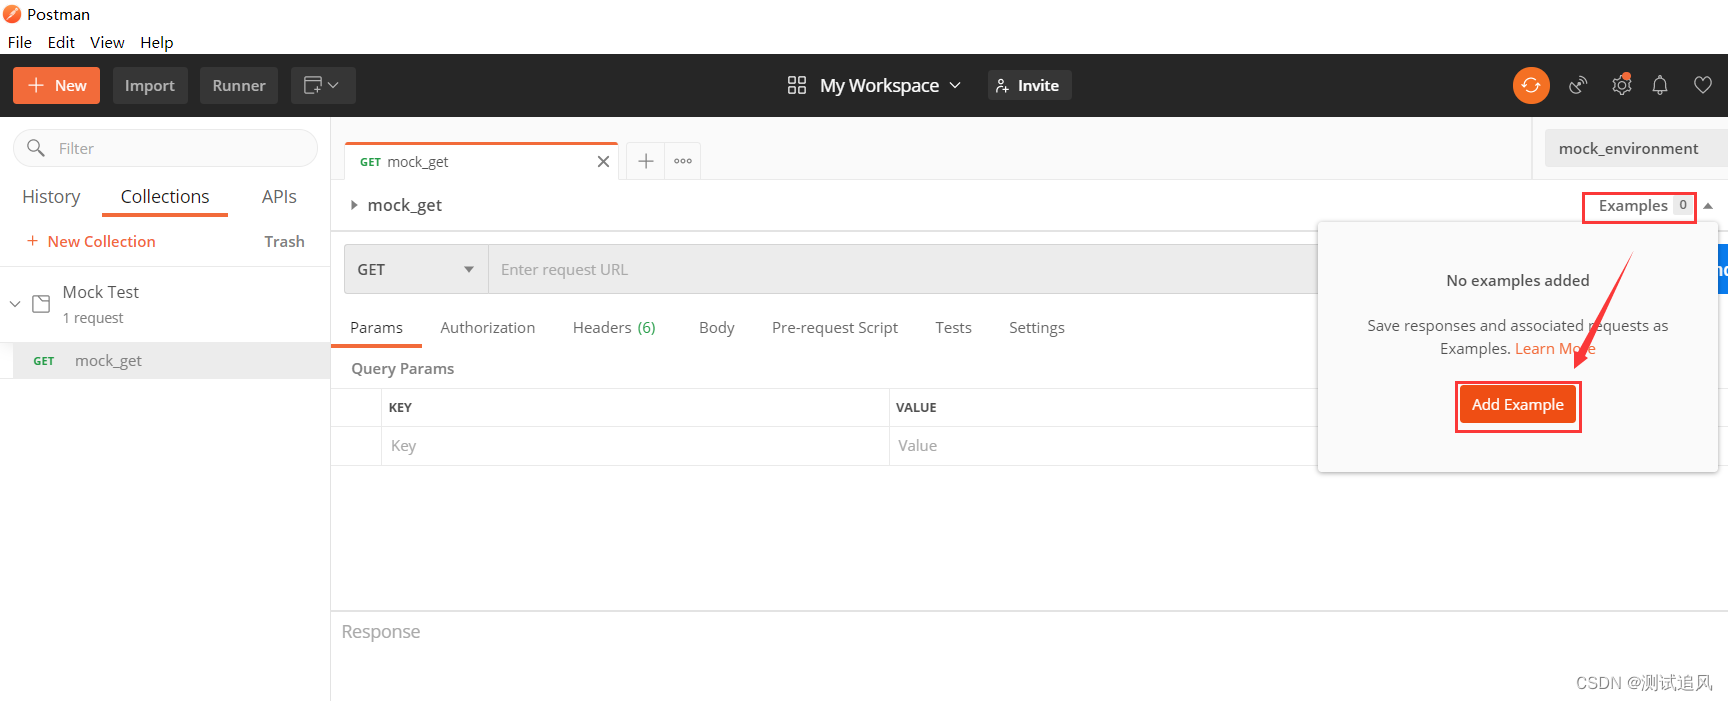The width and height of the screenshot is (1728, 701).
Task: Open the new window options dropdown
Action: coord(323,86)
